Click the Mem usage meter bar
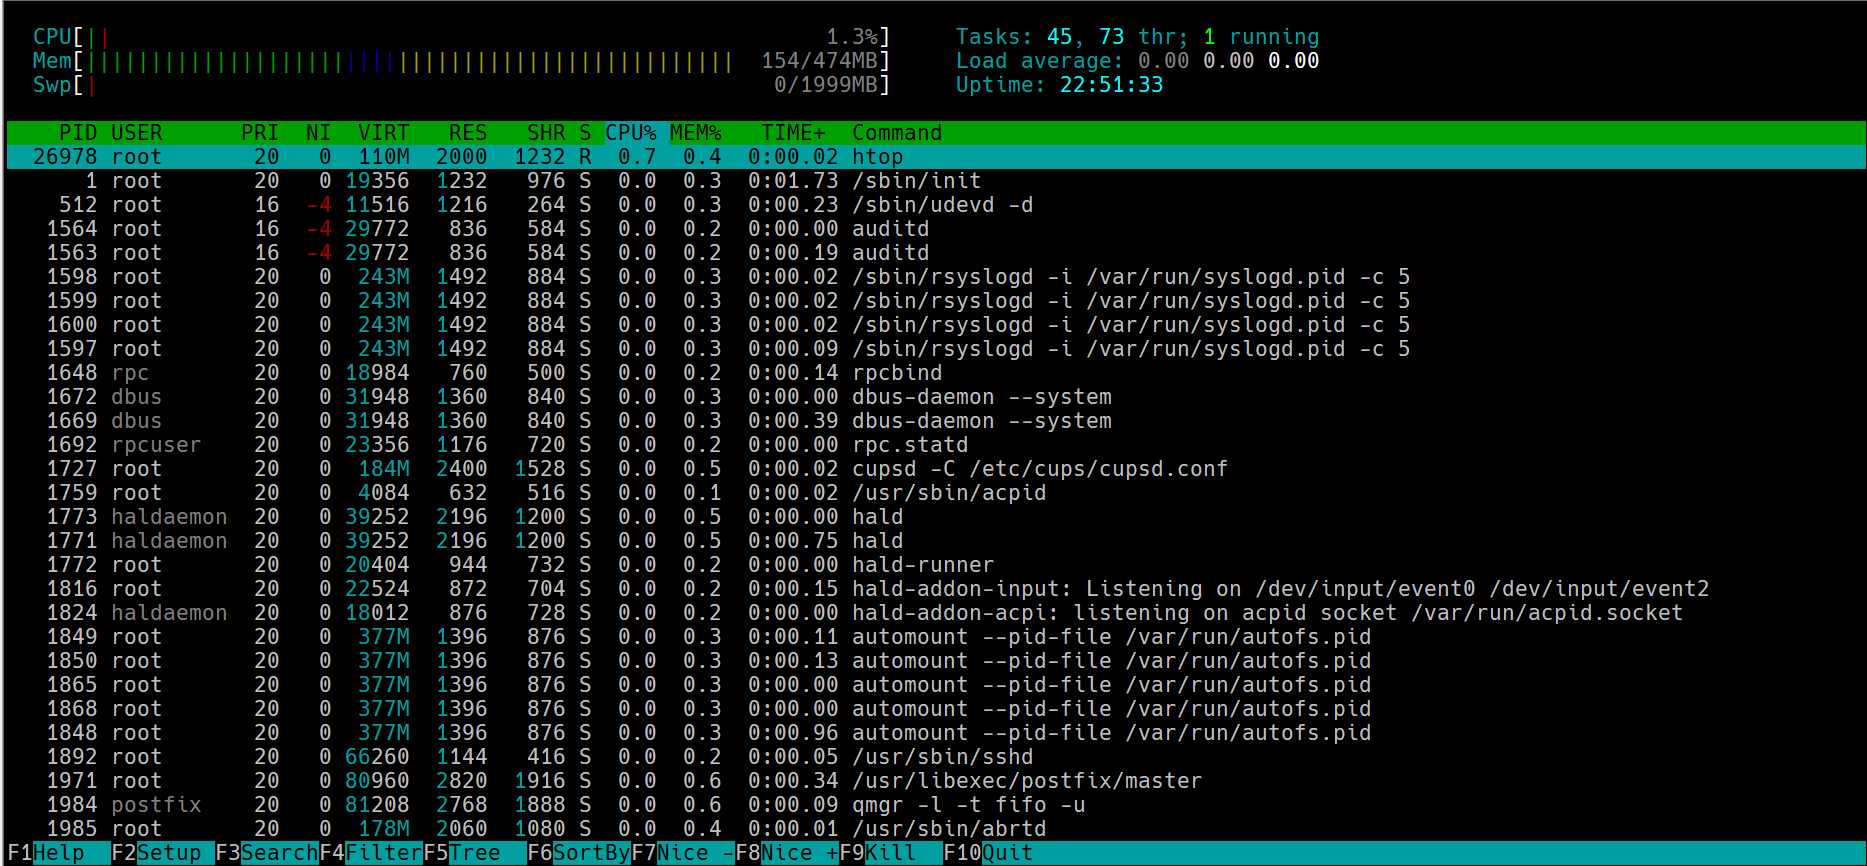This screenshot has width=1867, height=866. click(x=461, y=61)
